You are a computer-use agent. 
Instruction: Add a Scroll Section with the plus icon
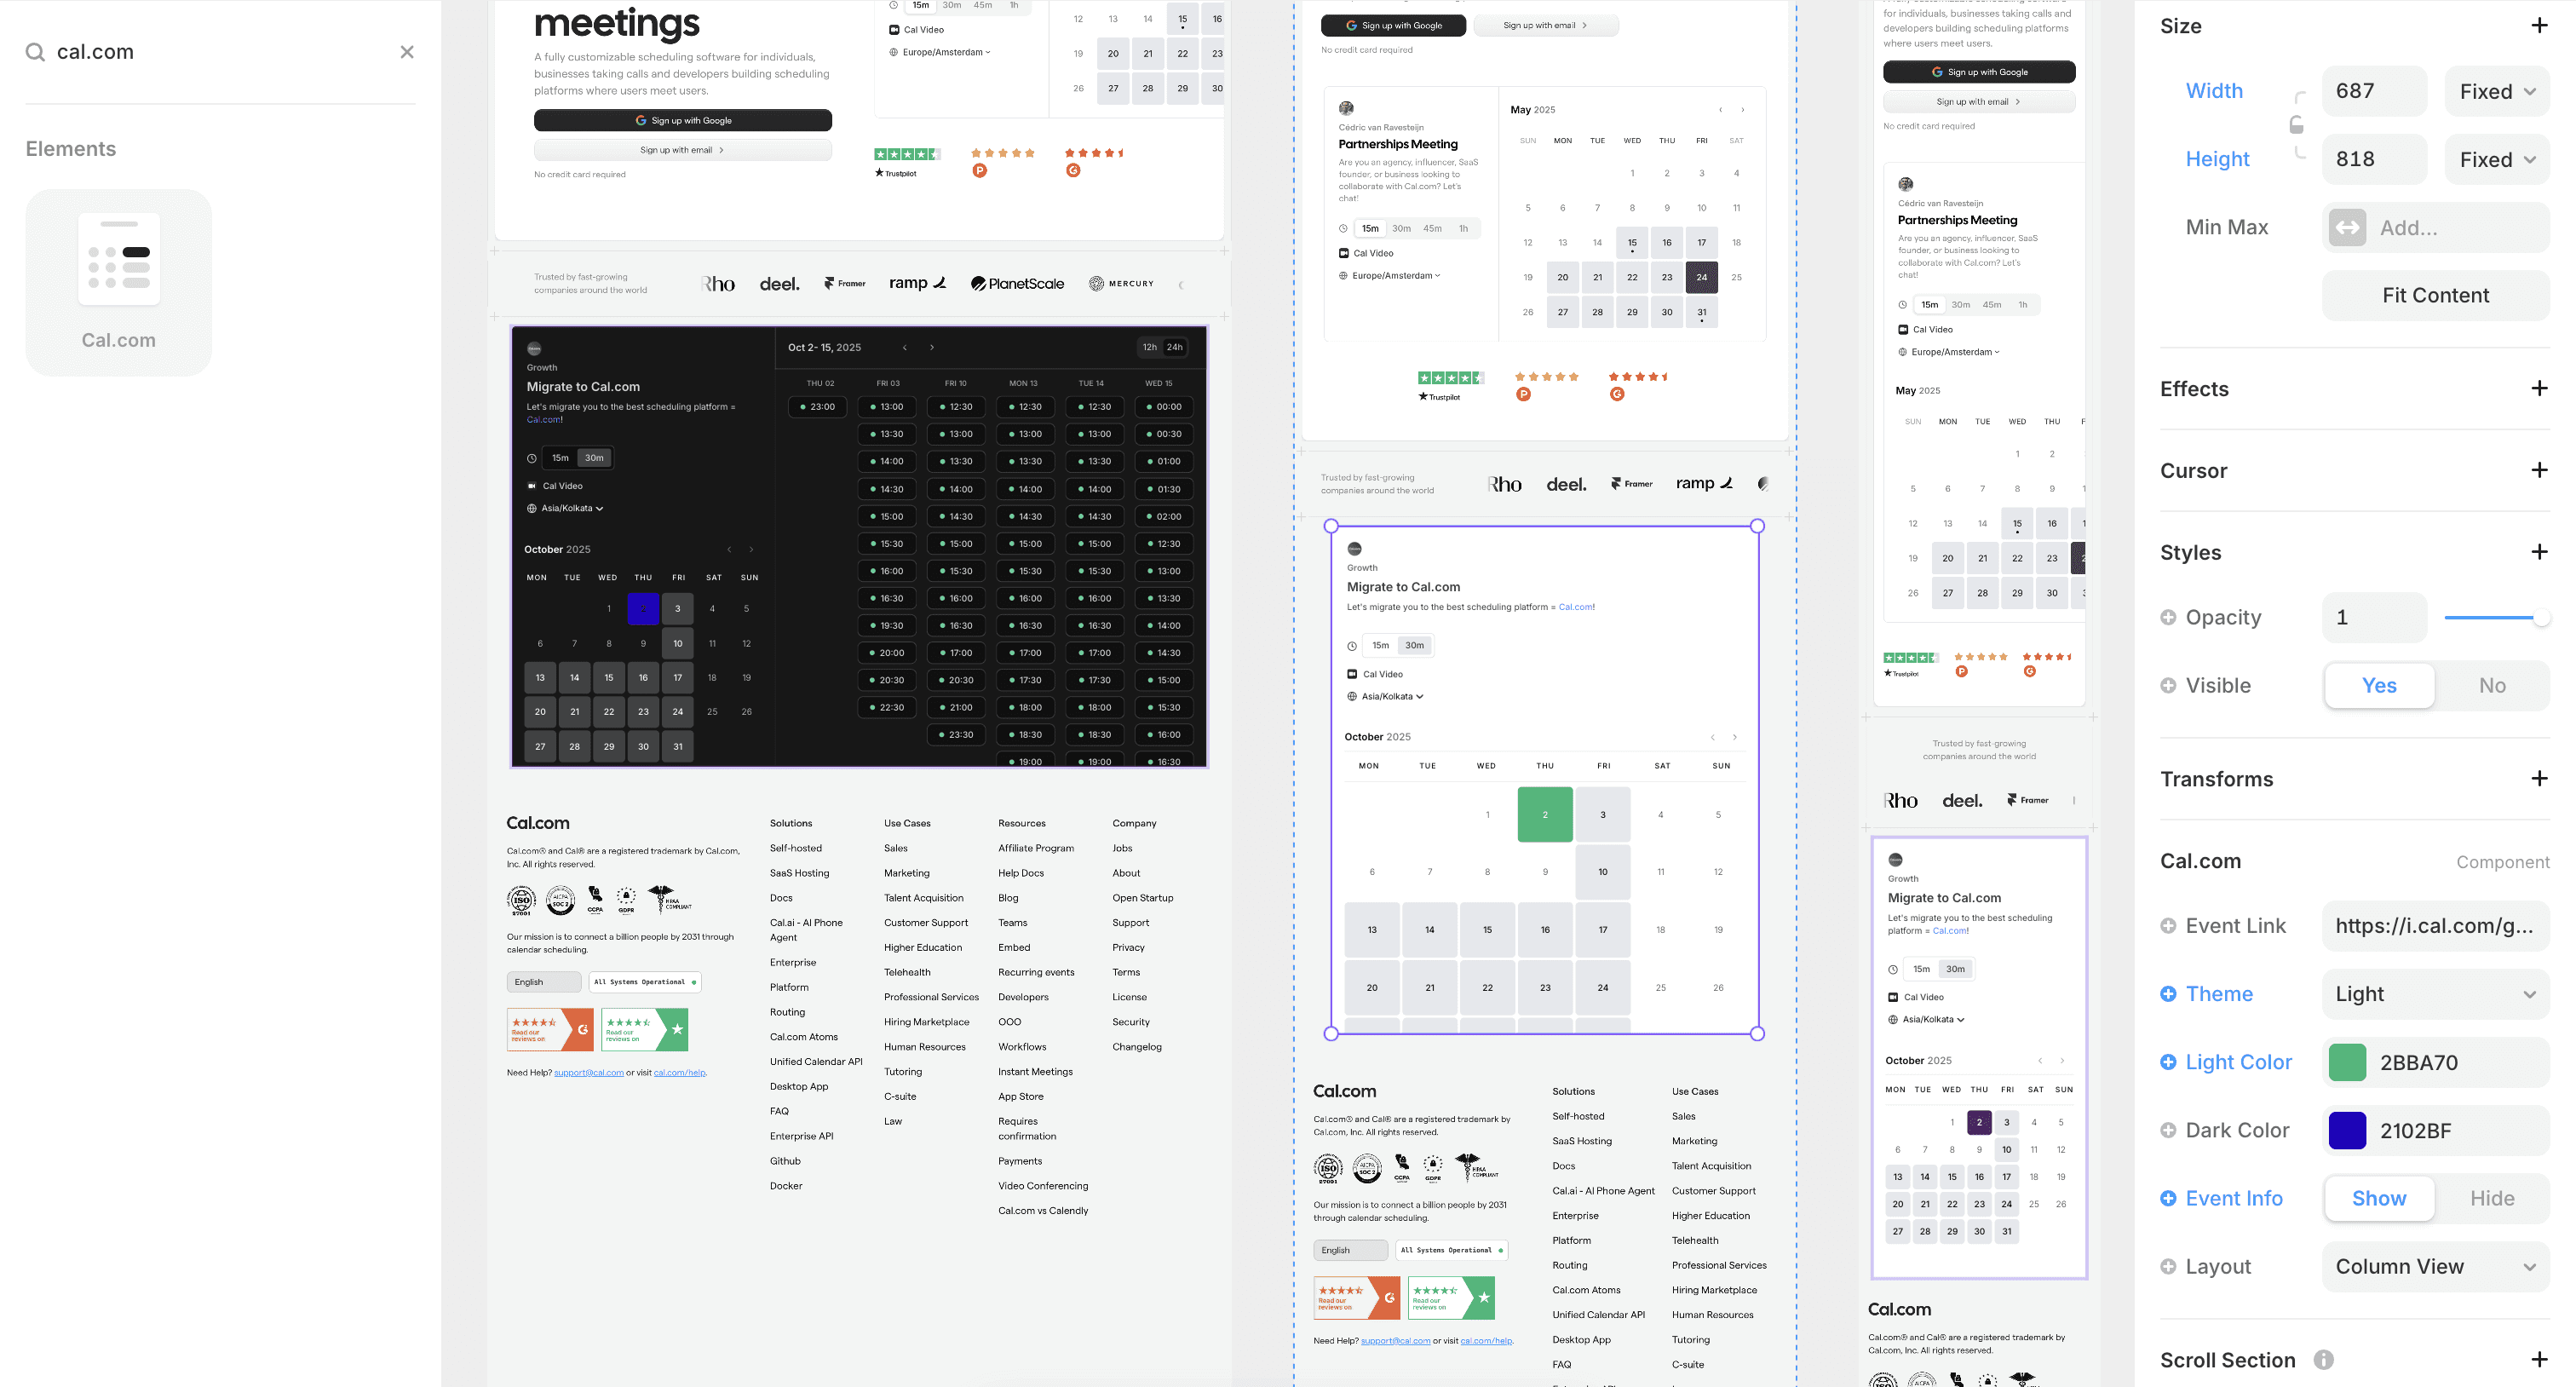[x=2539, y=1360]
